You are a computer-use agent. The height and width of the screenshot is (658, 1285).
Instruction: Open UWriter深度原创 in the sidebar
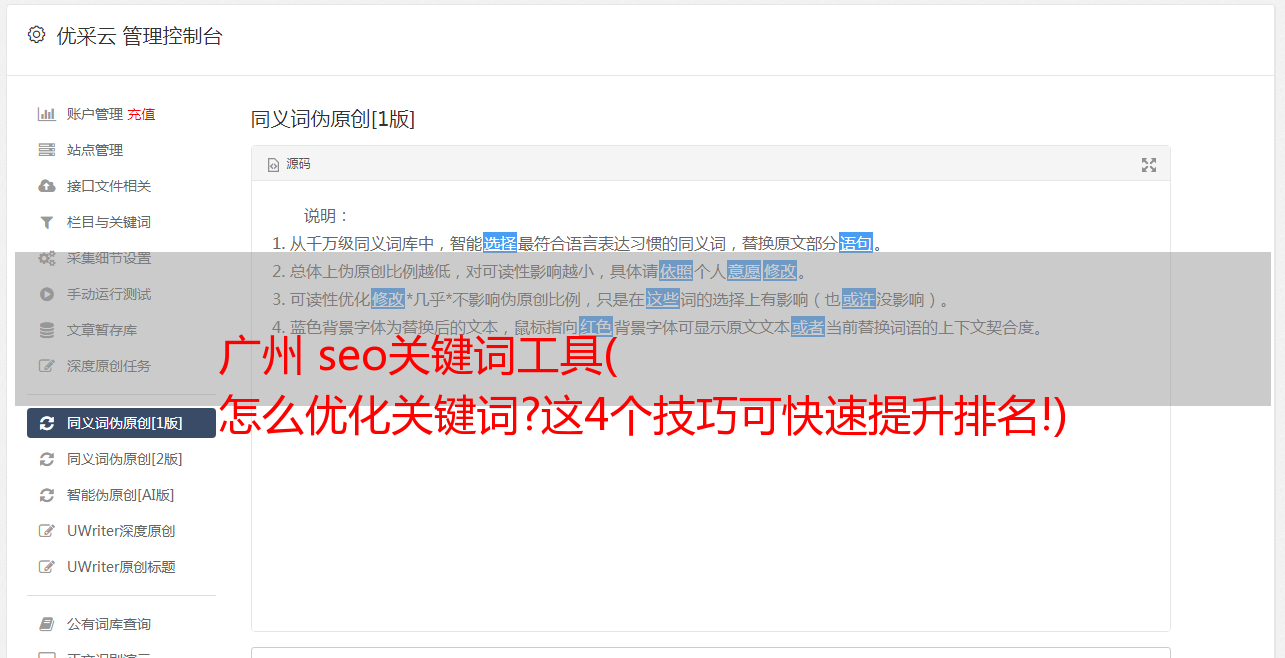click(121, 531)
